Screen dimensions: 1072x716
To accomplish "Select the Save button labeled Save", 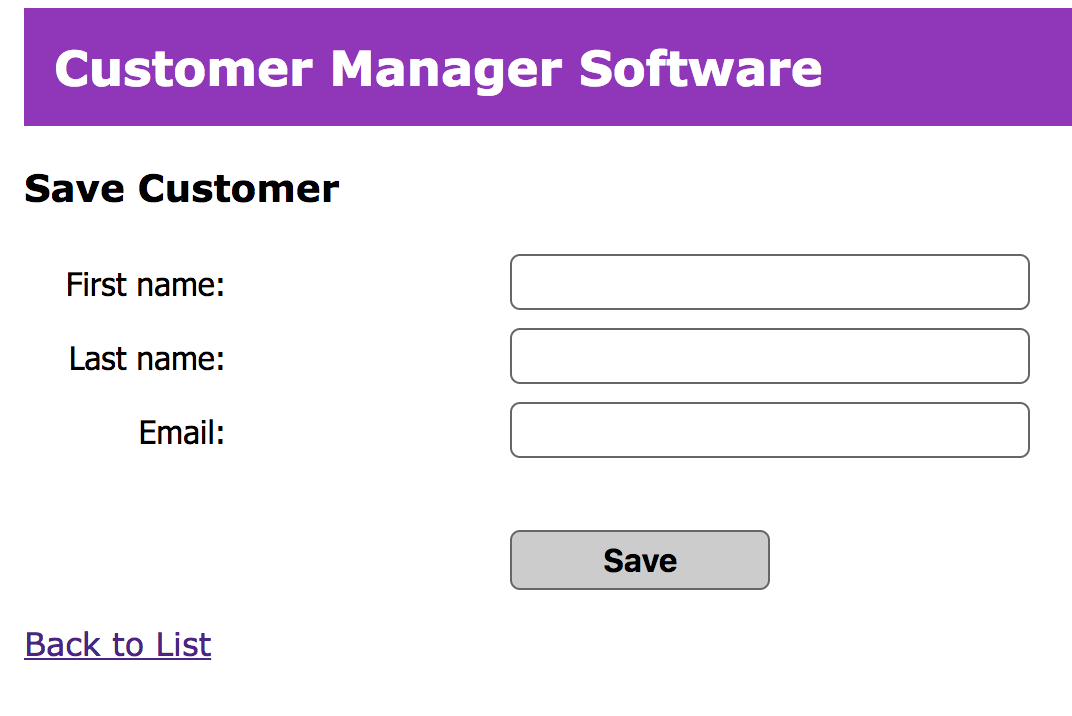I will pos(639,560).
